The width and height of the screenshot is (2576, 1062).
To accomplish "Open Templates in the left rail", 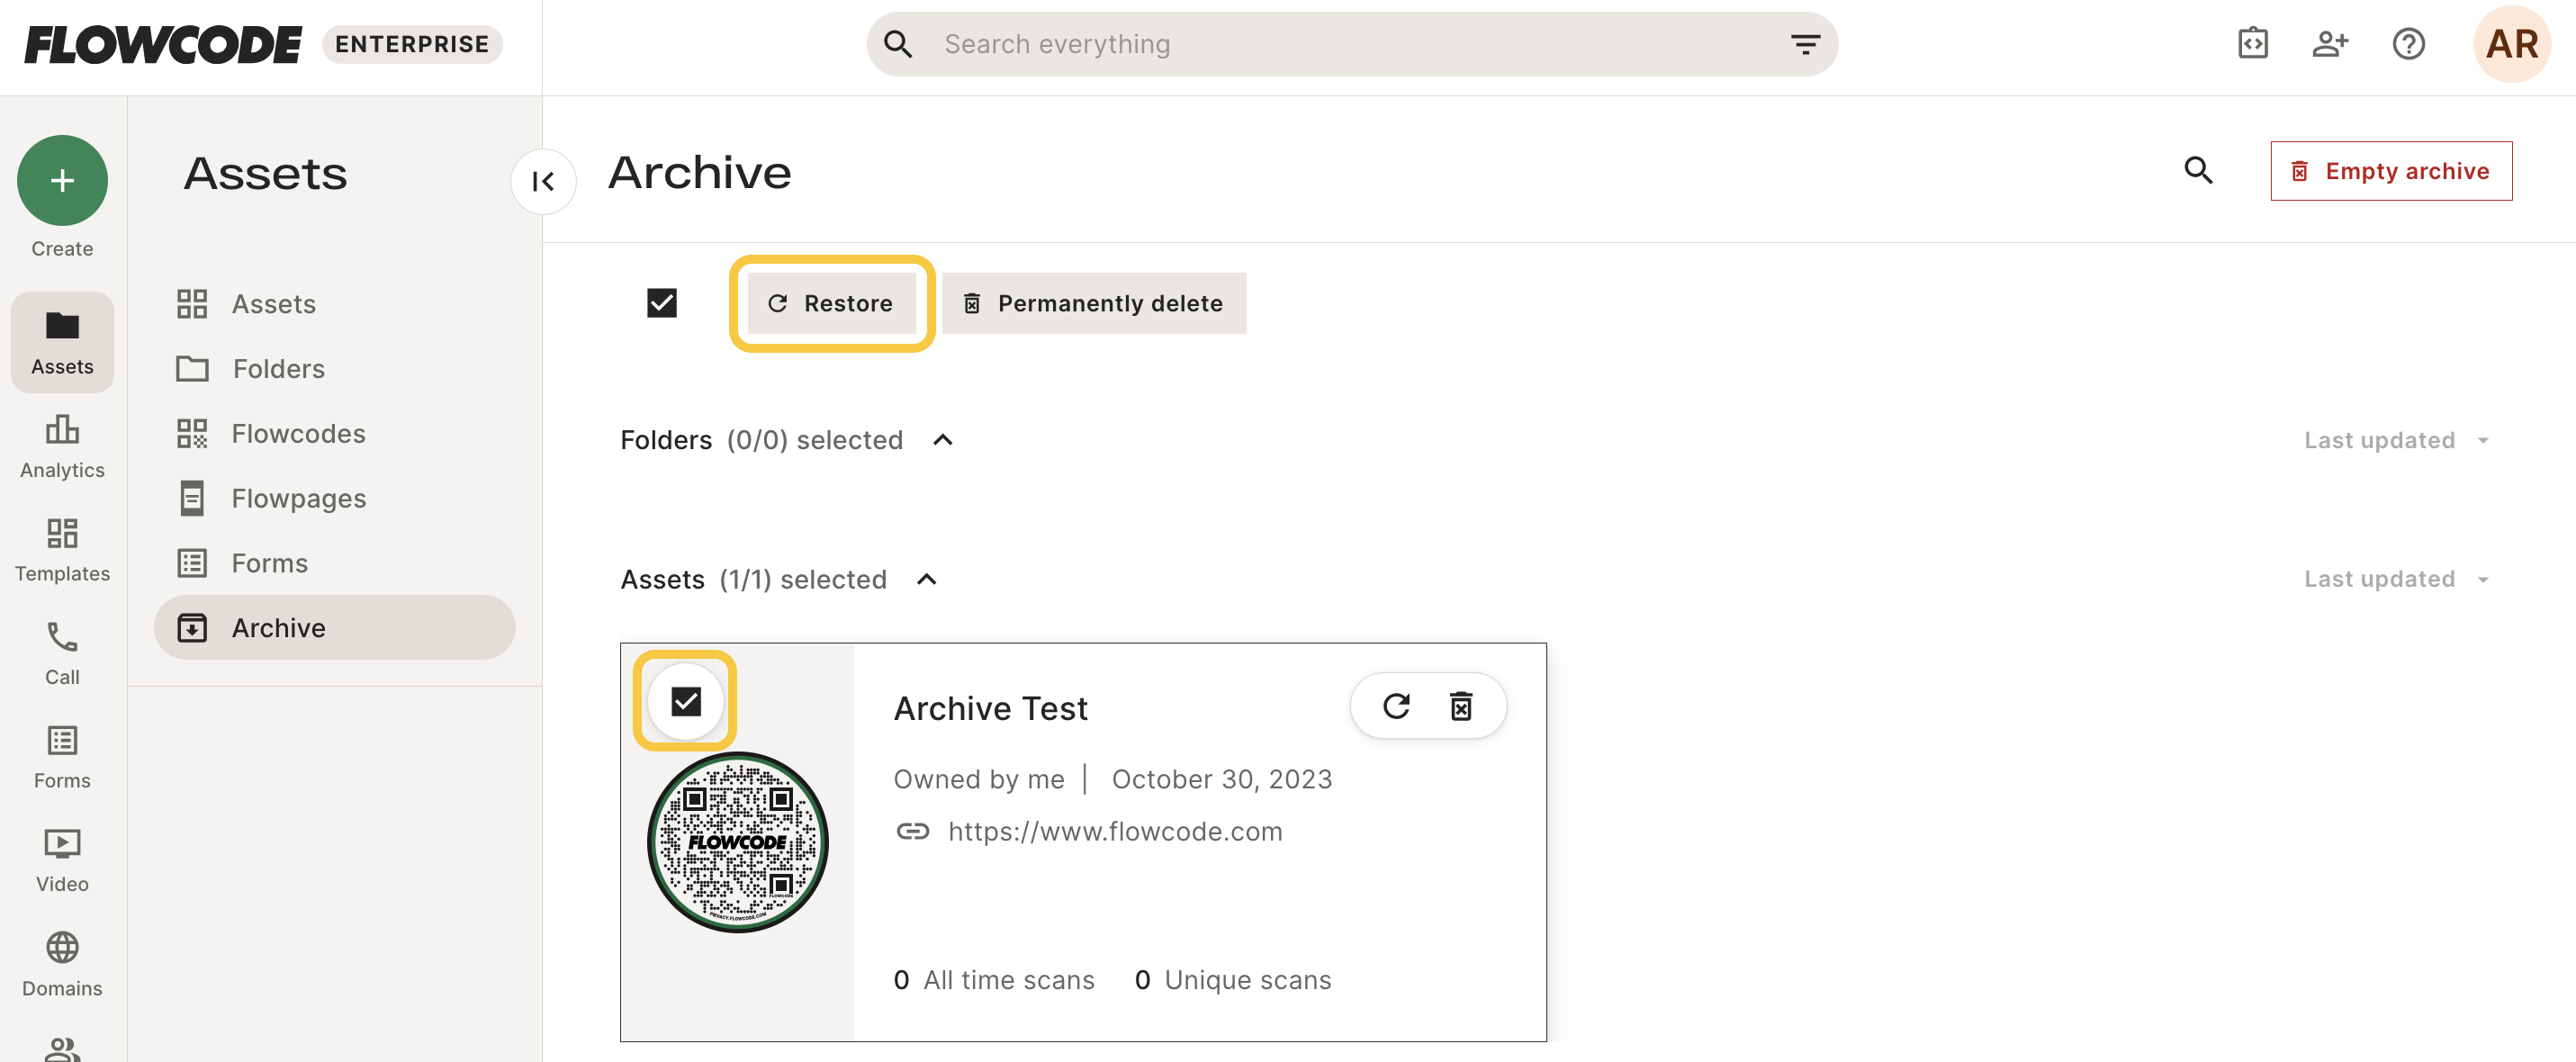I will pyautogui.click(x=62, y=549).
